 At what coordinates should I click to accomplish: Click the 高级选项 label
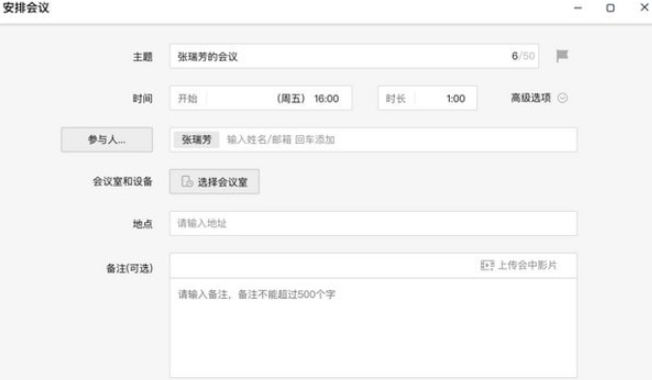click(531, 98)
